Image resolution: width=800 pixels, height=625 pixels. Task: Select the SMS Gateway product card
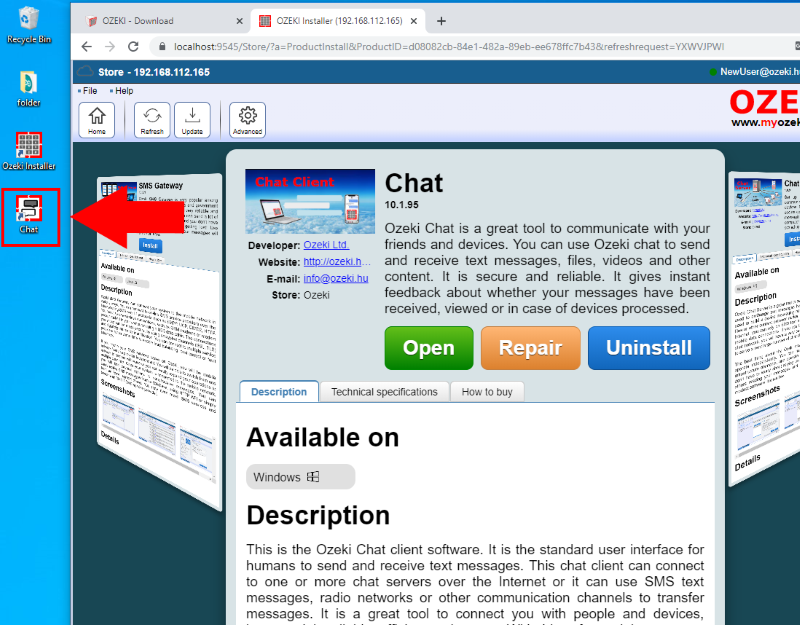[x=159, y=342]
